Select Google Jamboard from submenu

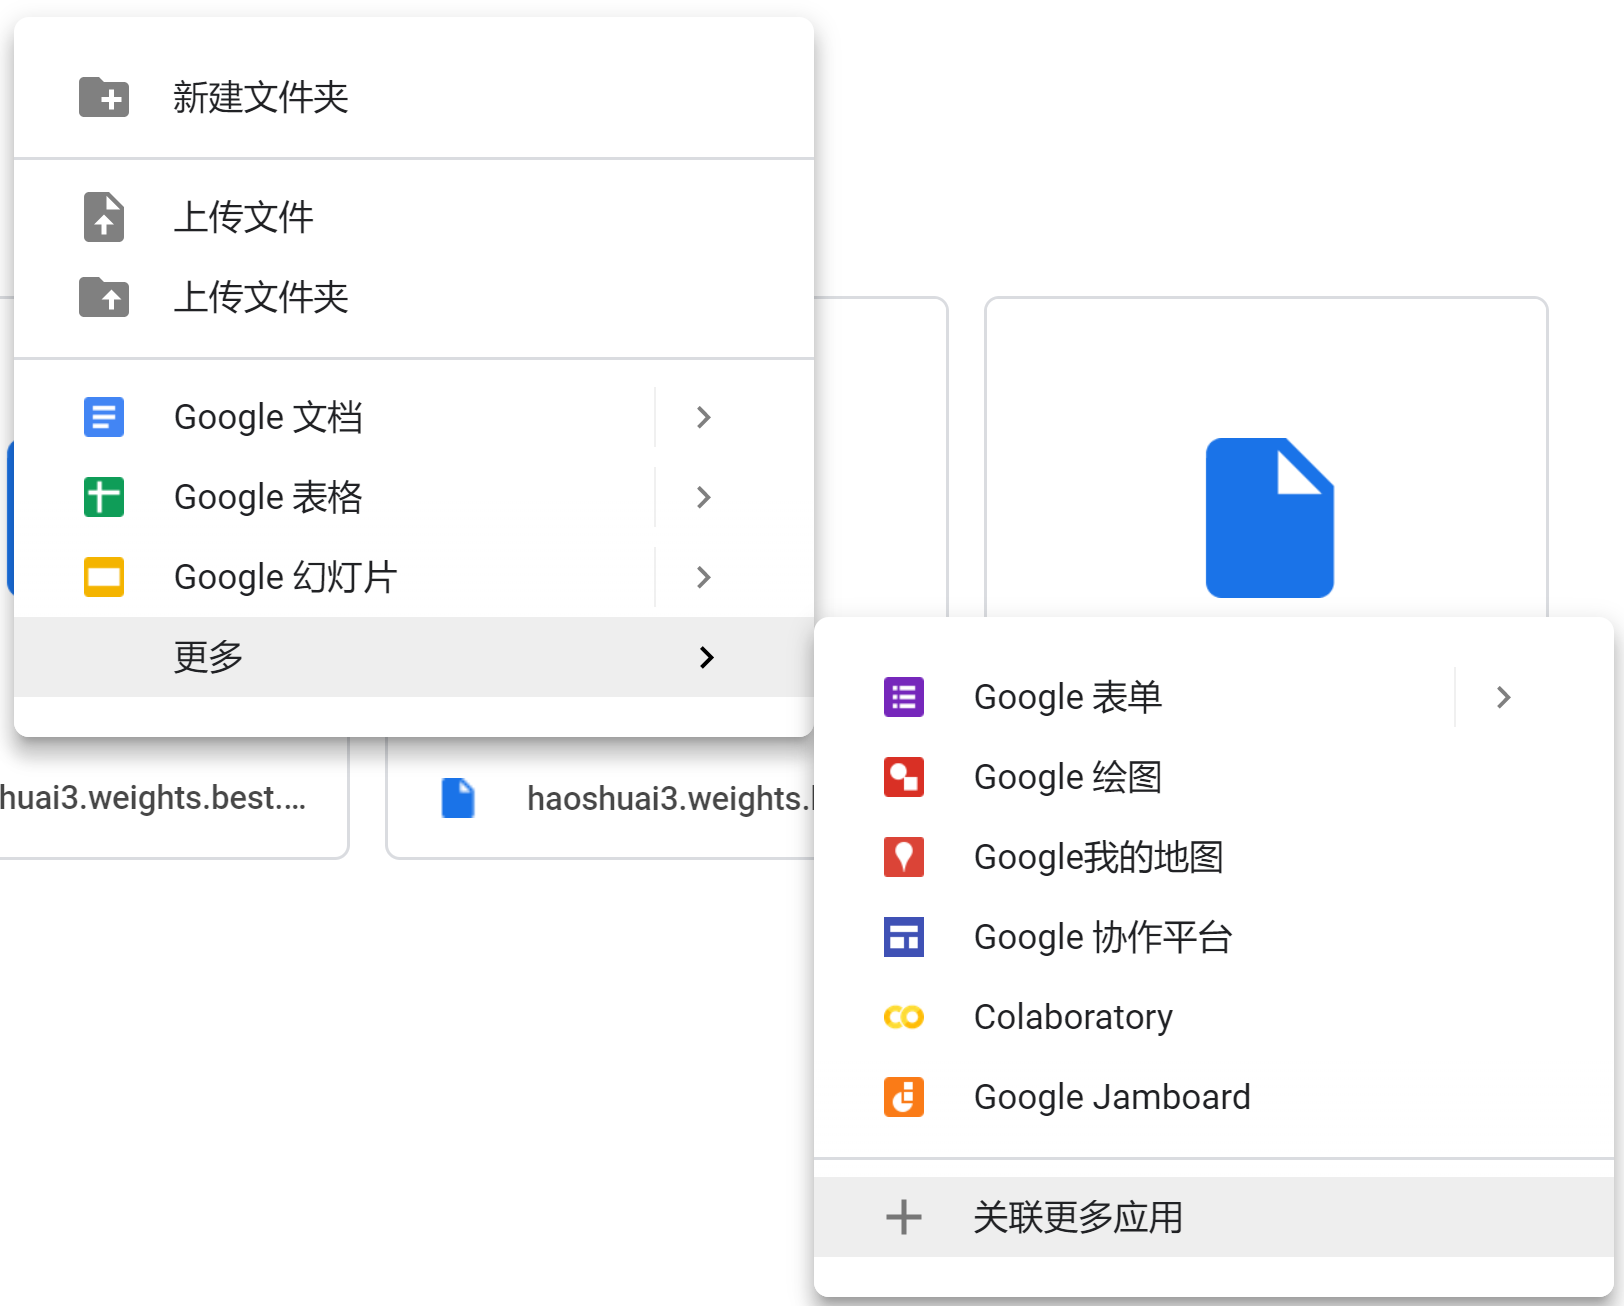pos(1214,1097)
